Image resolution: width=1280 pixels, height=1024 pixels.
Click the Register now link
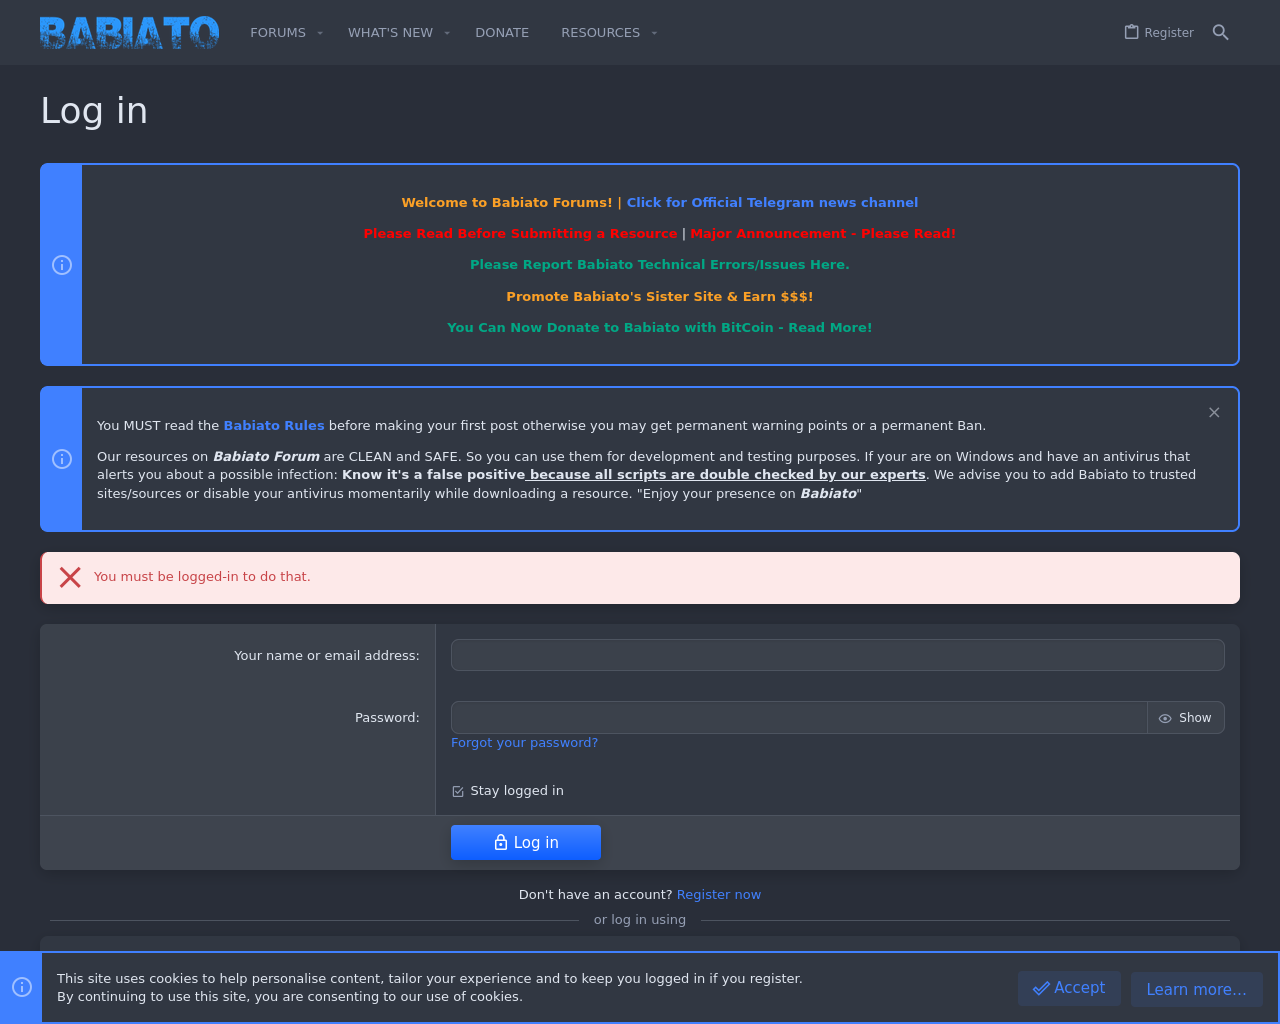[x=719, y=895]
